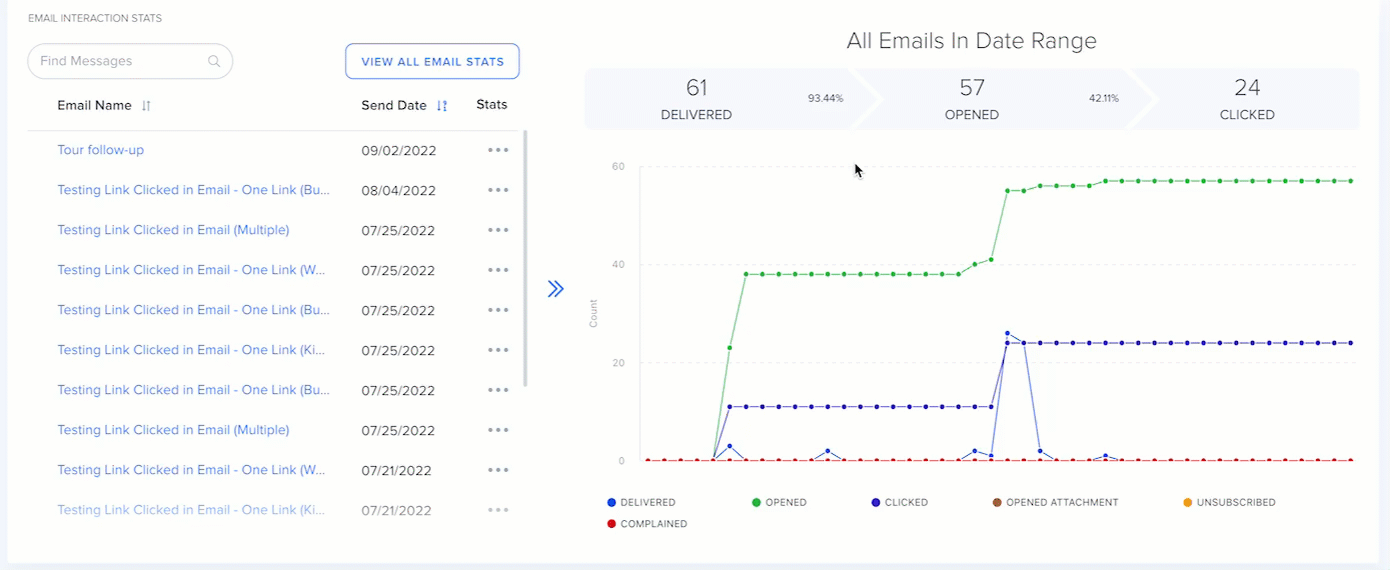Open stats menu for Tour follow-up email
The image size is (1390, 570).
click(498, 150)
